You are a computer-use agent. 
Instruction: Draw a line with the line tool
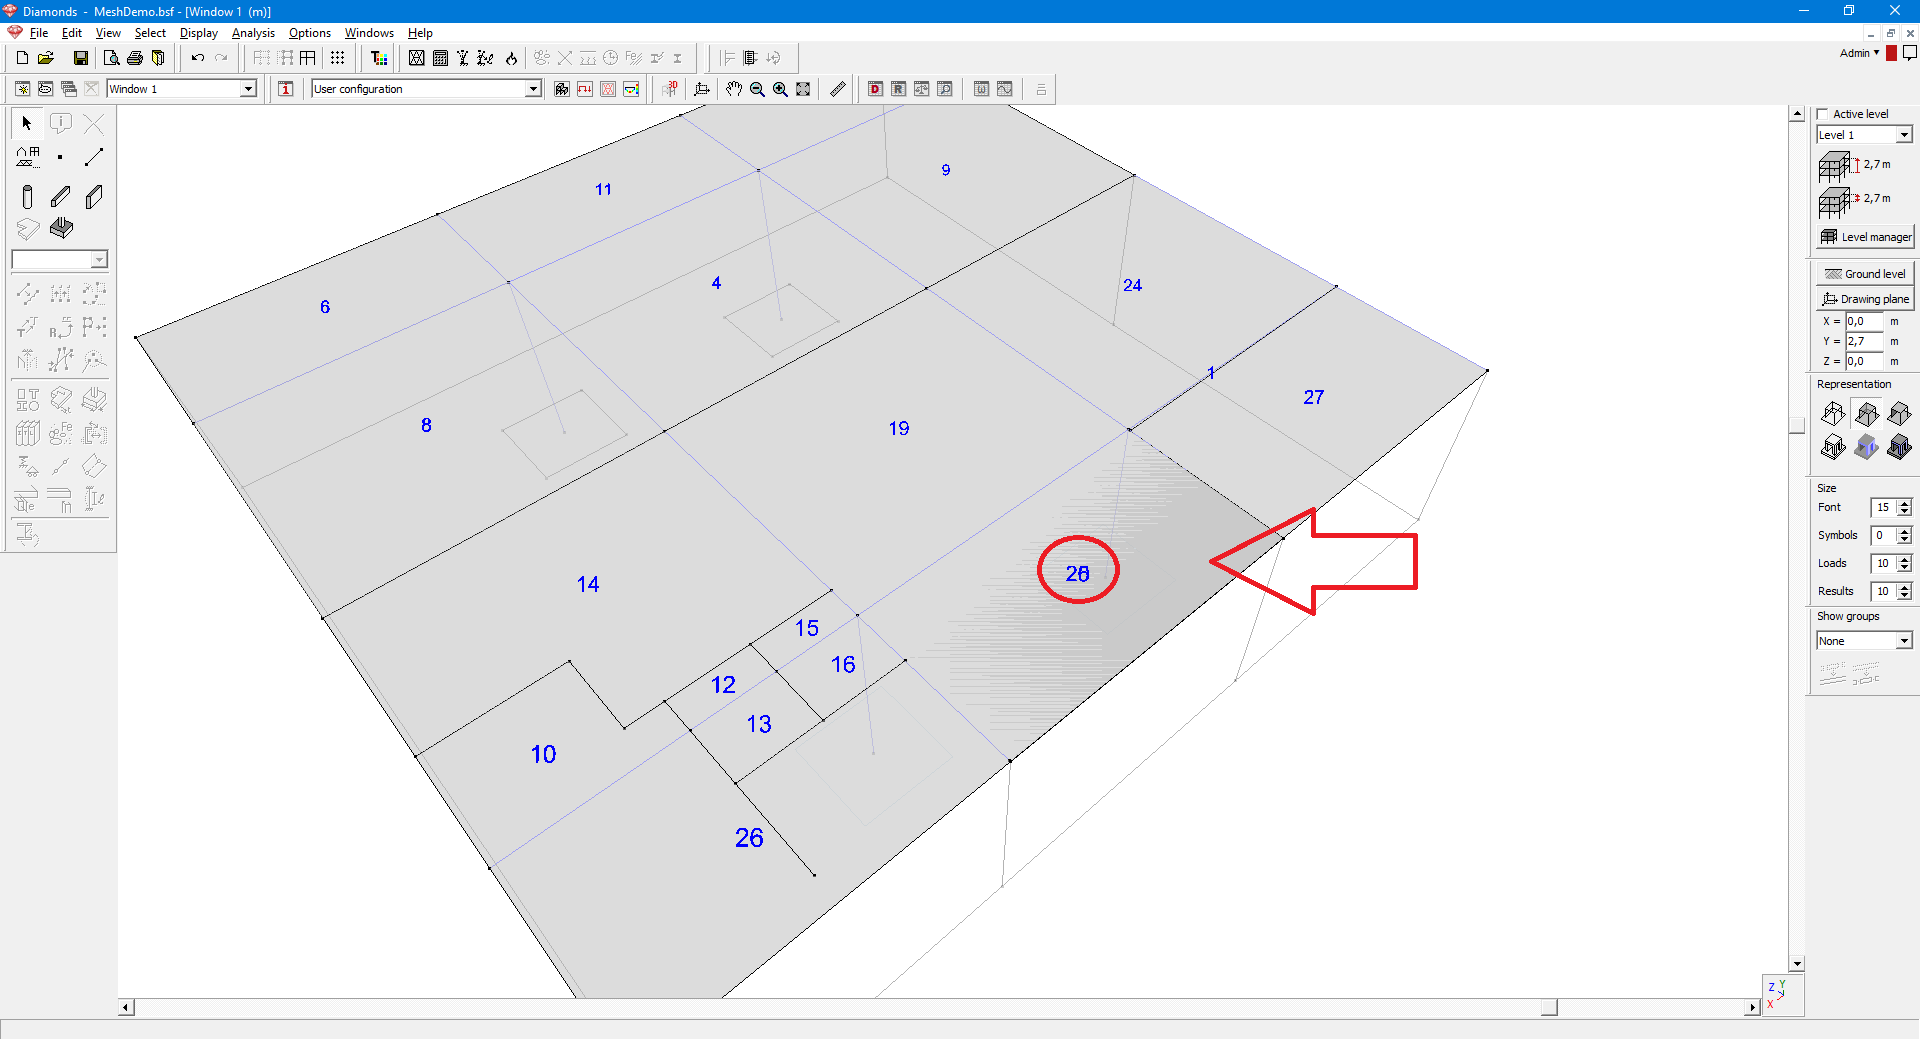(94, 157)
